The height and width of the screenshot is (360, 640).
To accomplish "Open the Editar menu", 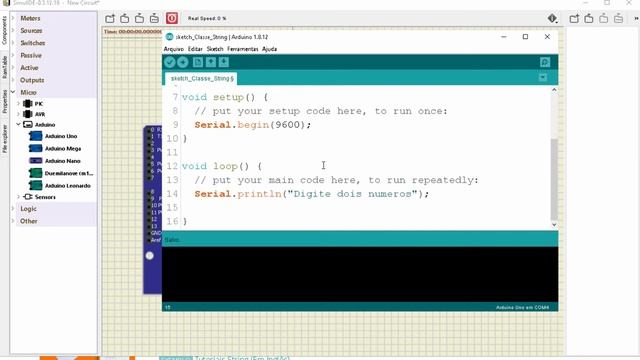I will pos(195,49).
